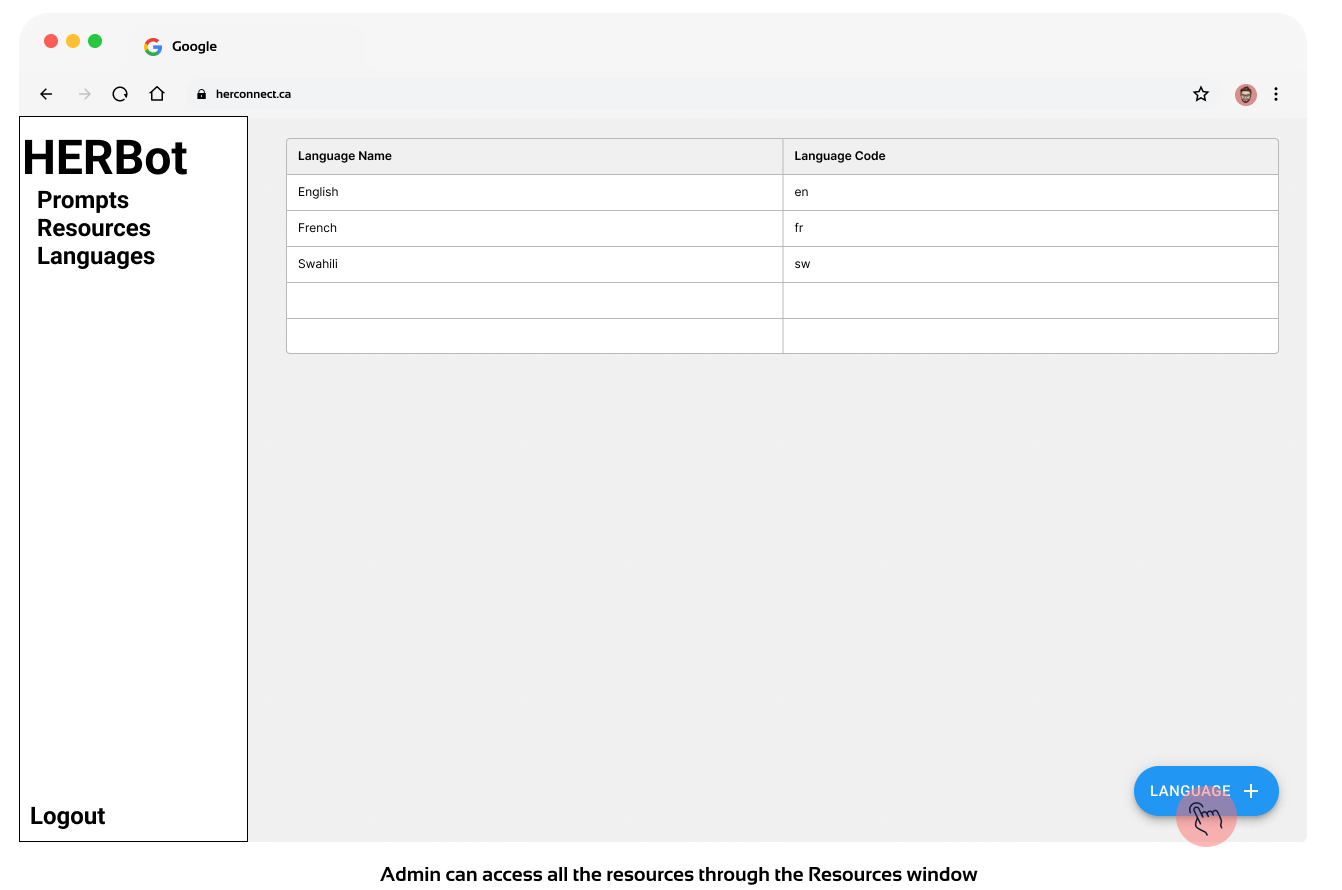Reload the page with the refresh icon
Viewport: 1342px width, 890px height.
(x=120, y=94)
